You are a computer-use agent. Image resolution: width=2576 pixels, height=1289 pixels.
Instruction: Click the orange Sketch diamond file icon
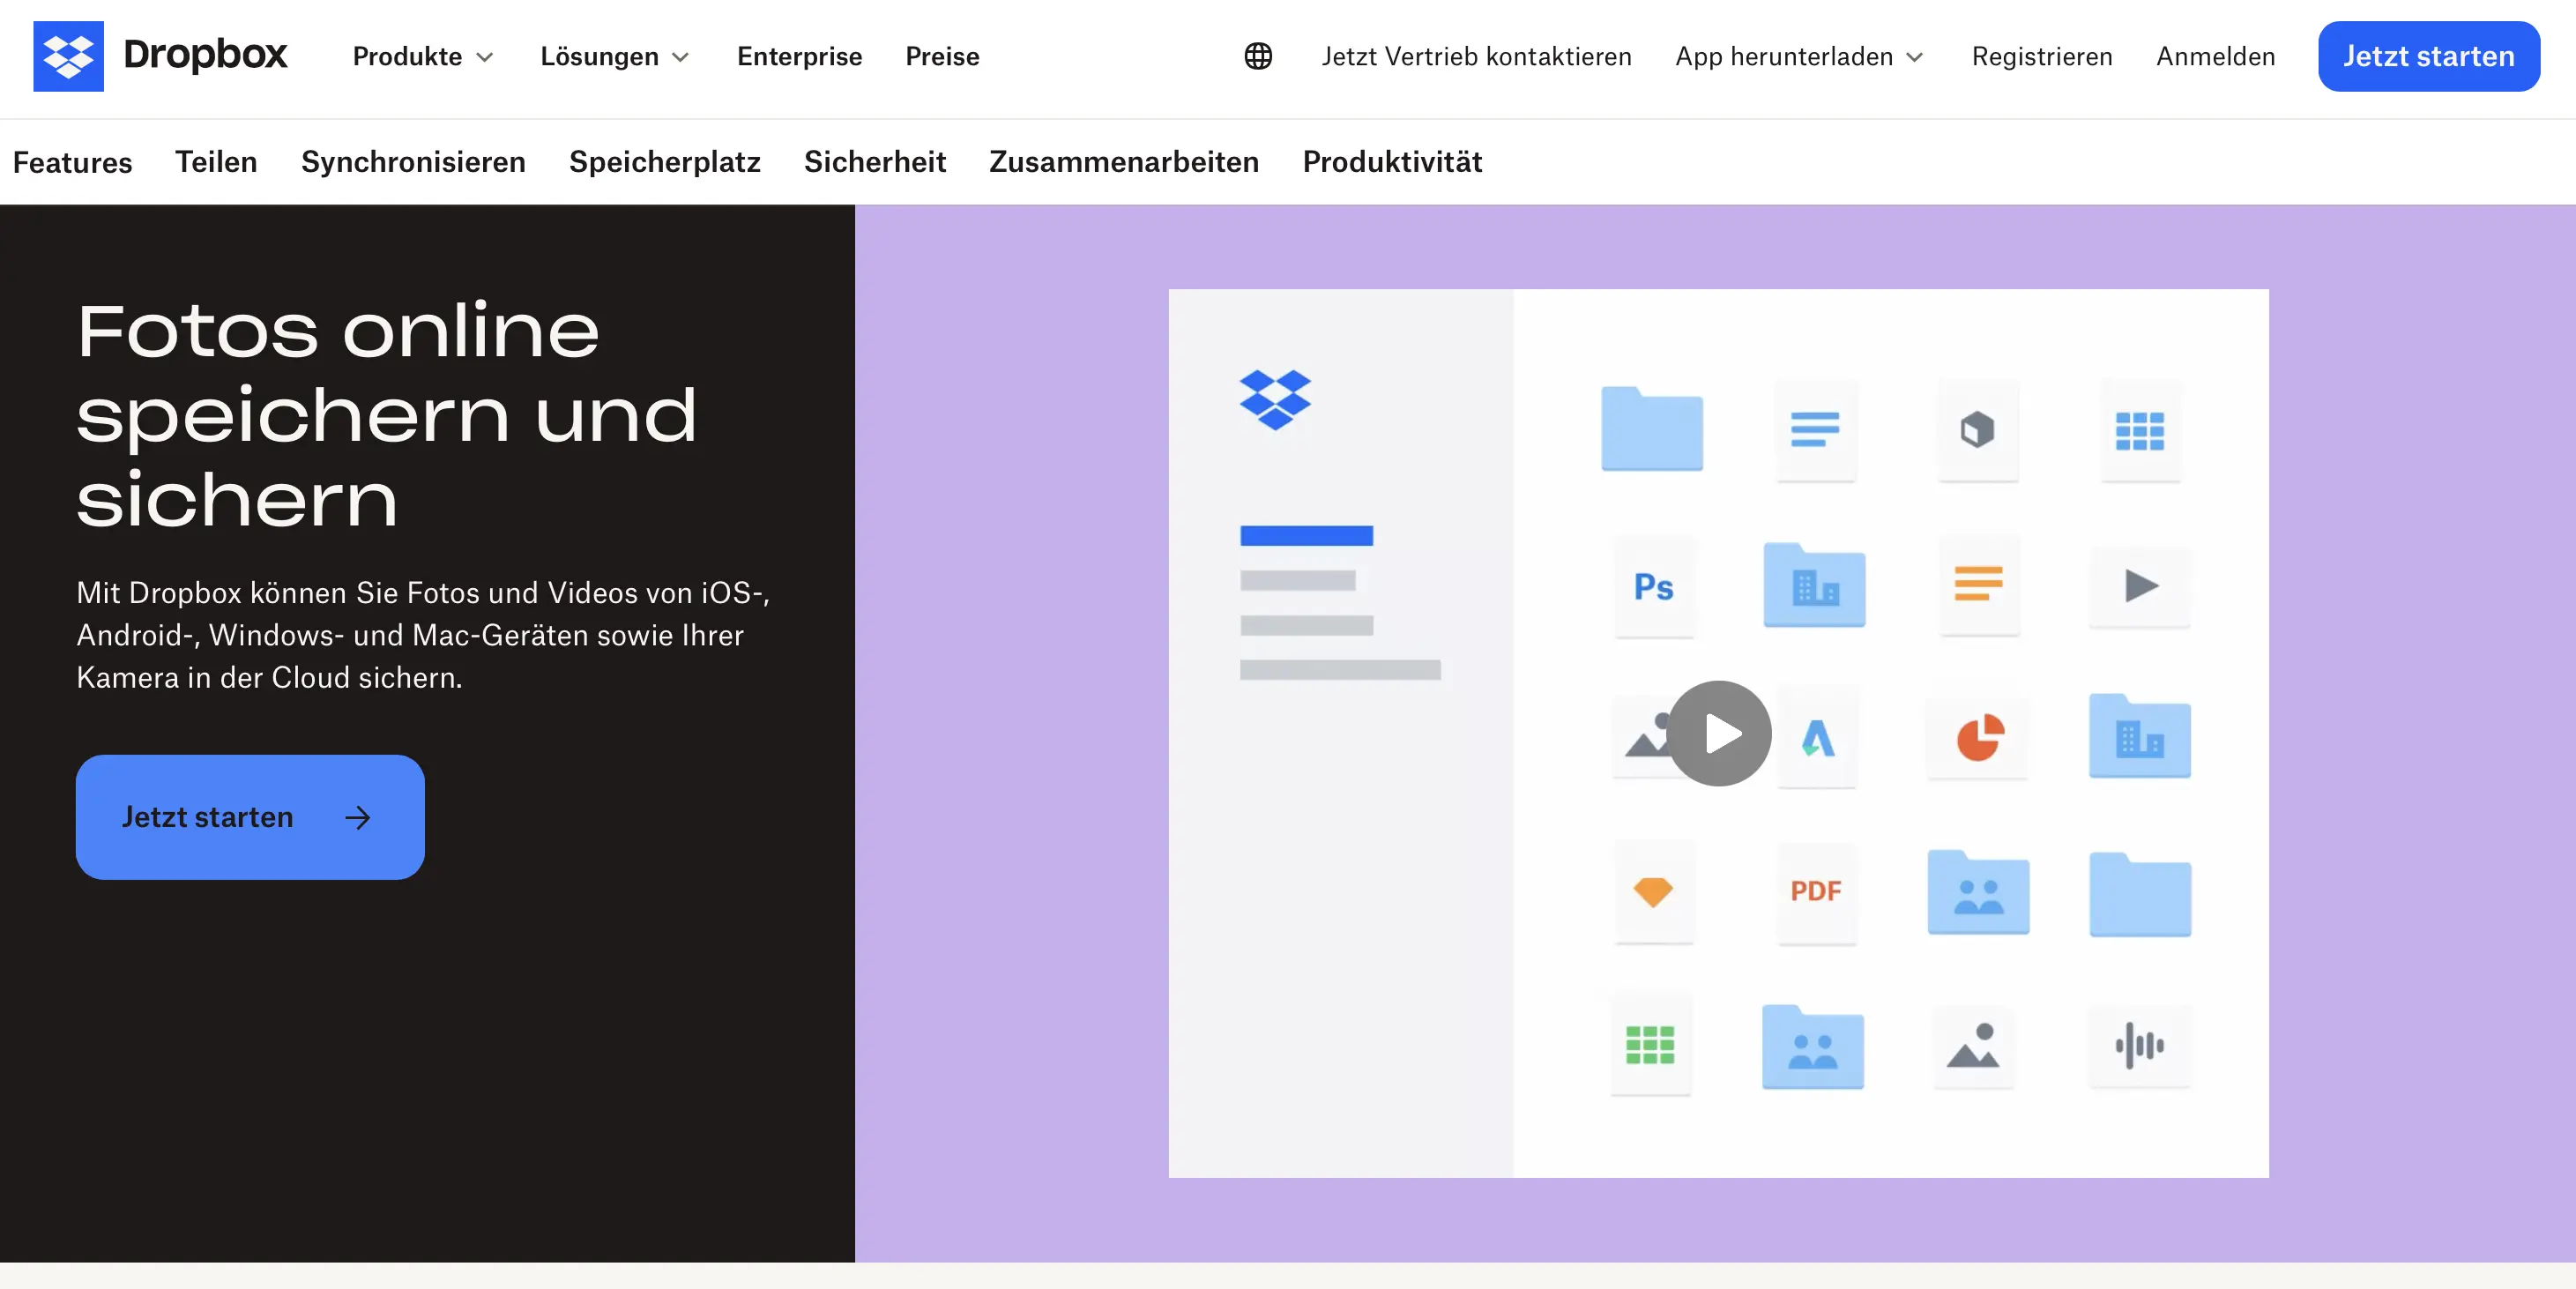coord(1653,891)
